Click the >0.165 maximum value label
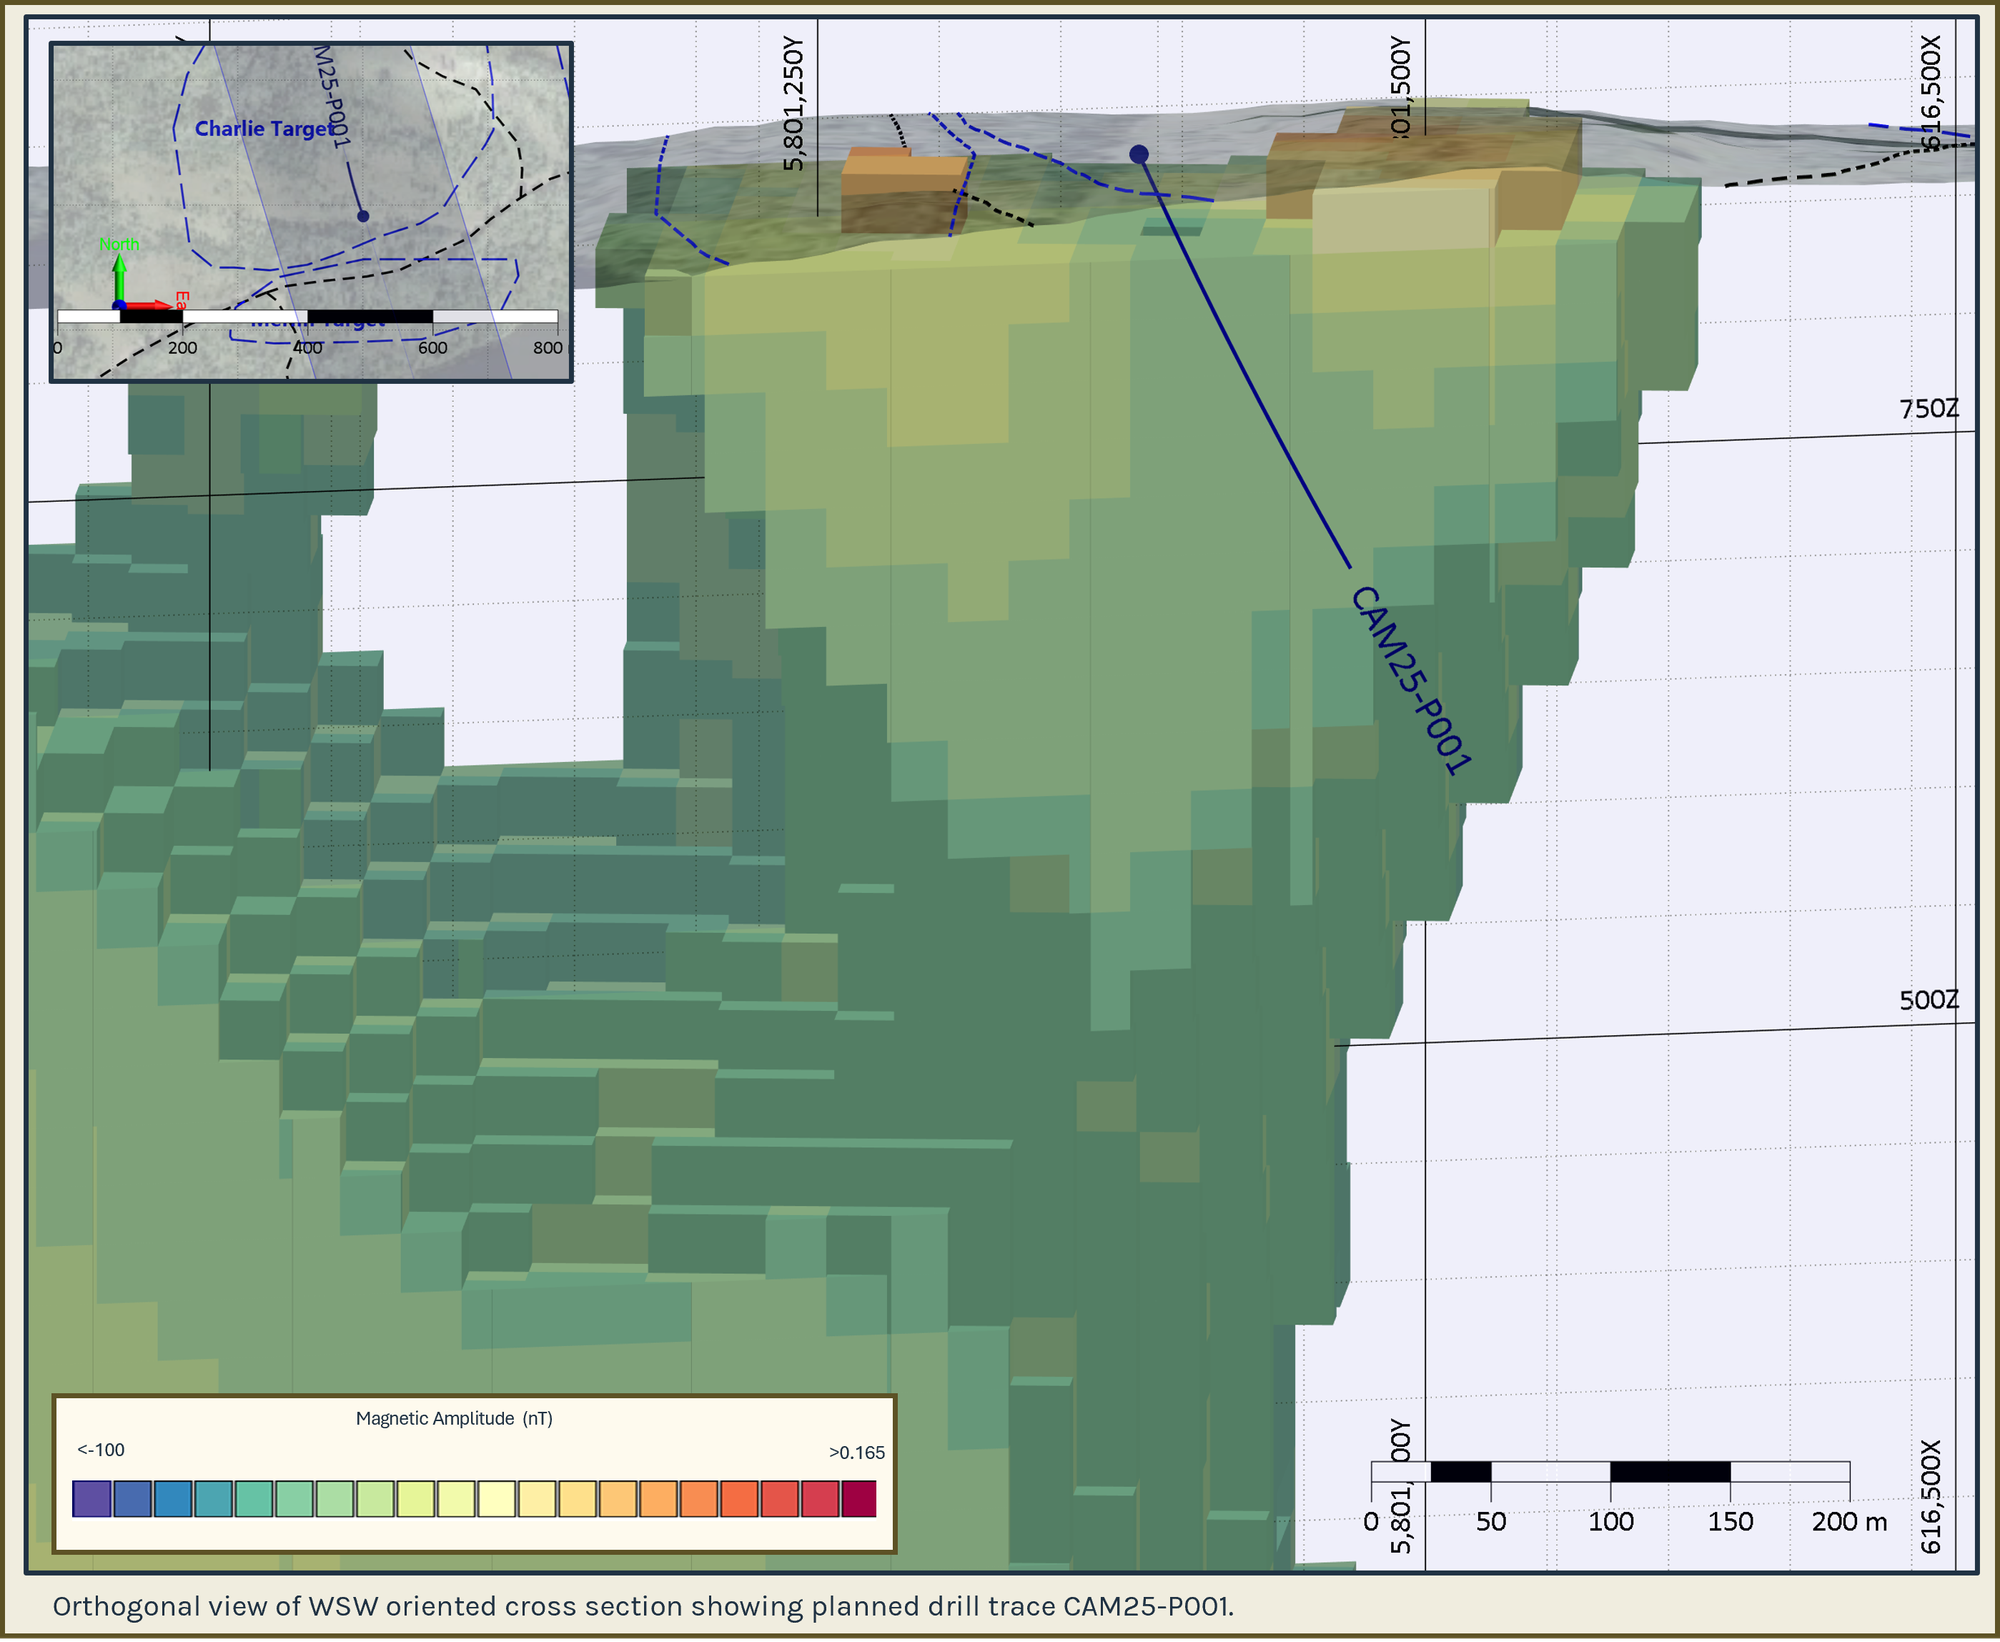The height and width of the screenshot is (1642, 2000). coord(856,1453)
